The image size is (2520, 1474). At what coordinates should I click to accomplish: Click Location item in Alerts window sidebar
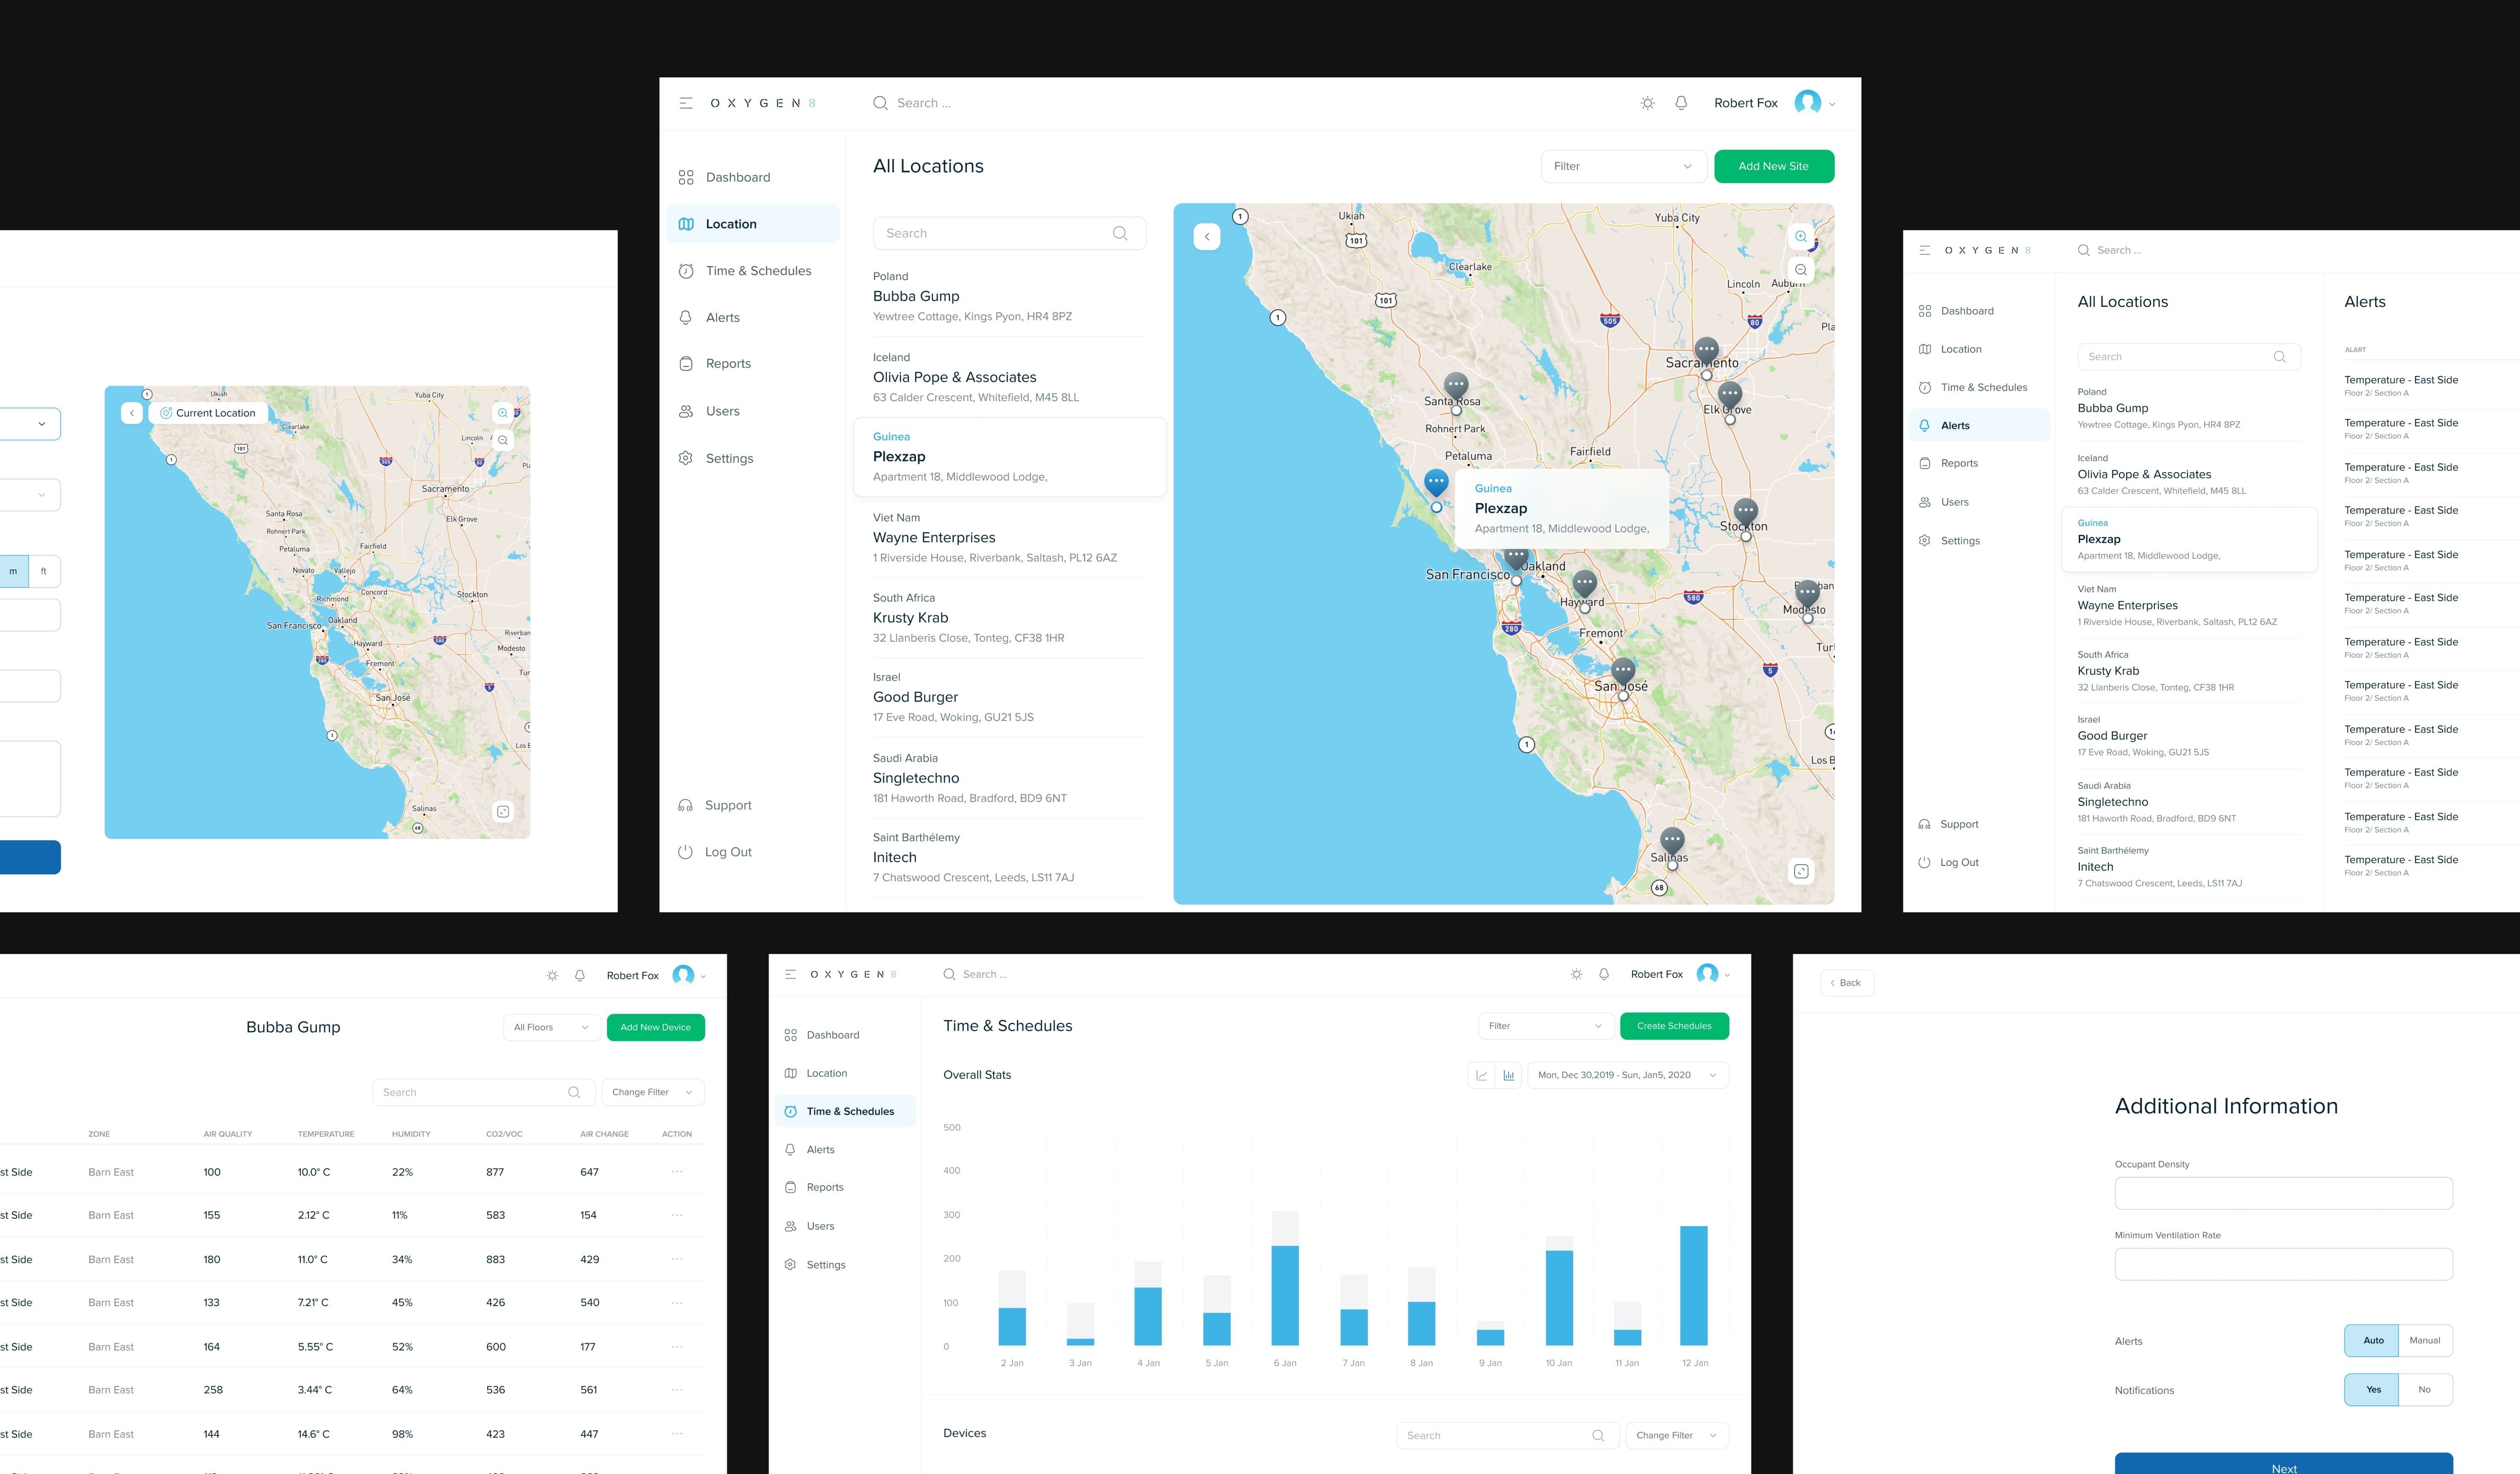pos(1979,349)
